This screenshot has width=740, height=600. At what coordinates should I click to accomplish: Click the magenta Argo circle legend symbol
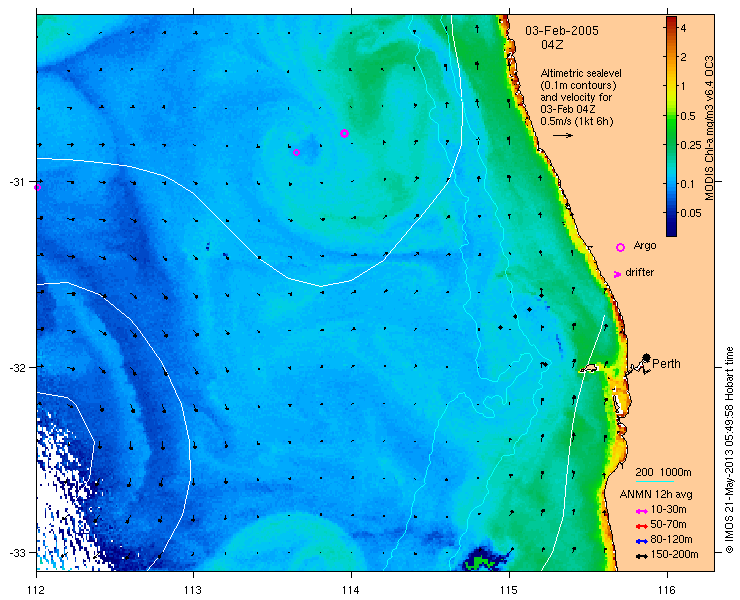click(621, 247)
